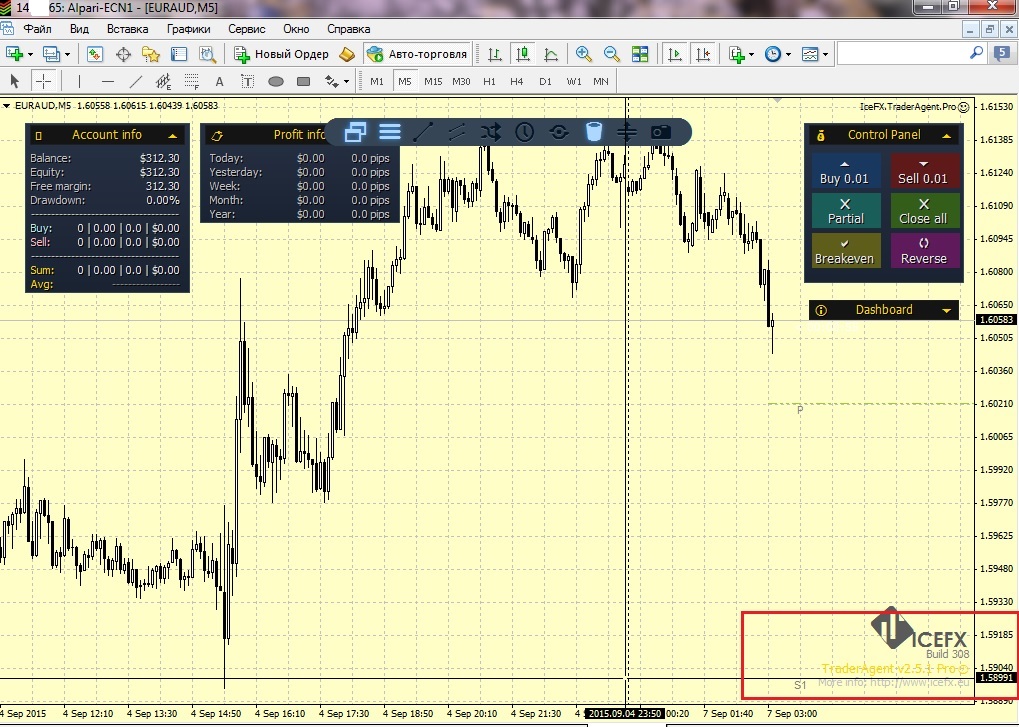
Task: Select the text label 'T' tool
Action: point(247,81)
